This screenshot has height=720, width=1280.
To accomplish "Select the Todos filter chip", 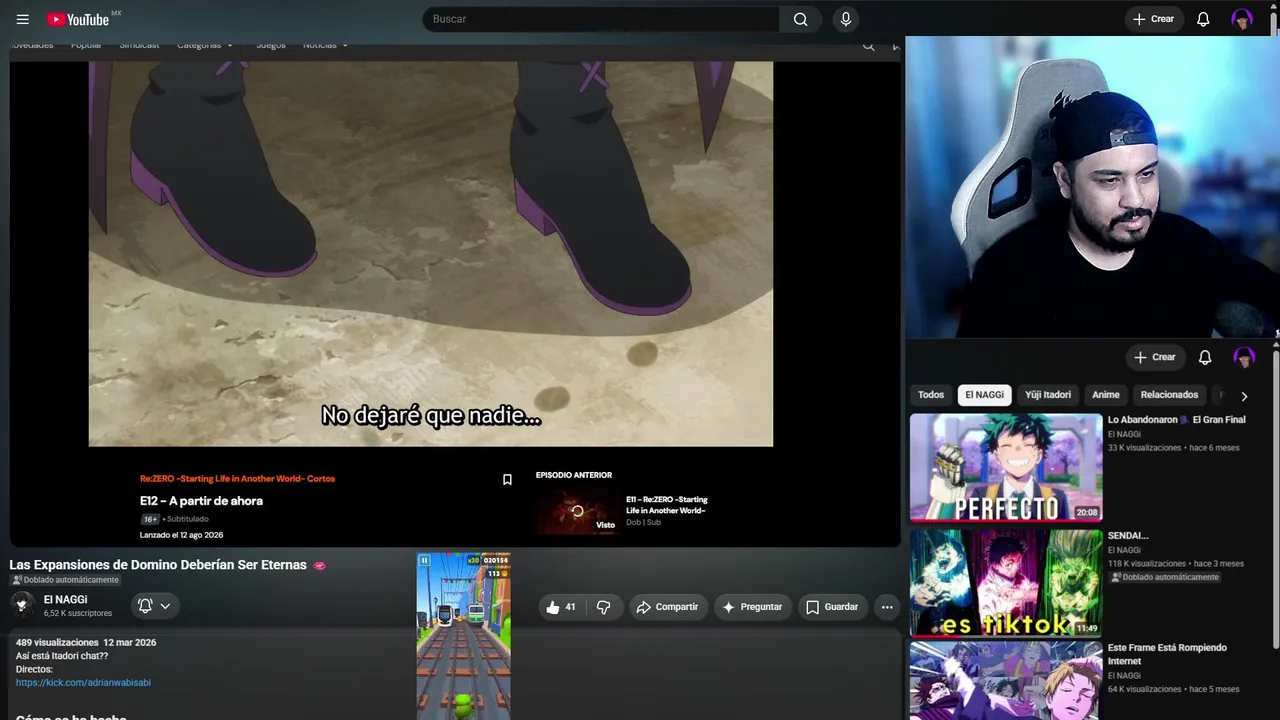I will point(931,395).
